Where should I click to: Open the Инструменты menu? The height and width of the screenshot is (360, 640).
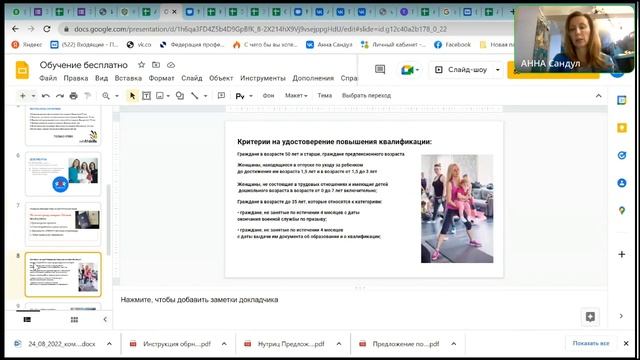pos(263,78)
